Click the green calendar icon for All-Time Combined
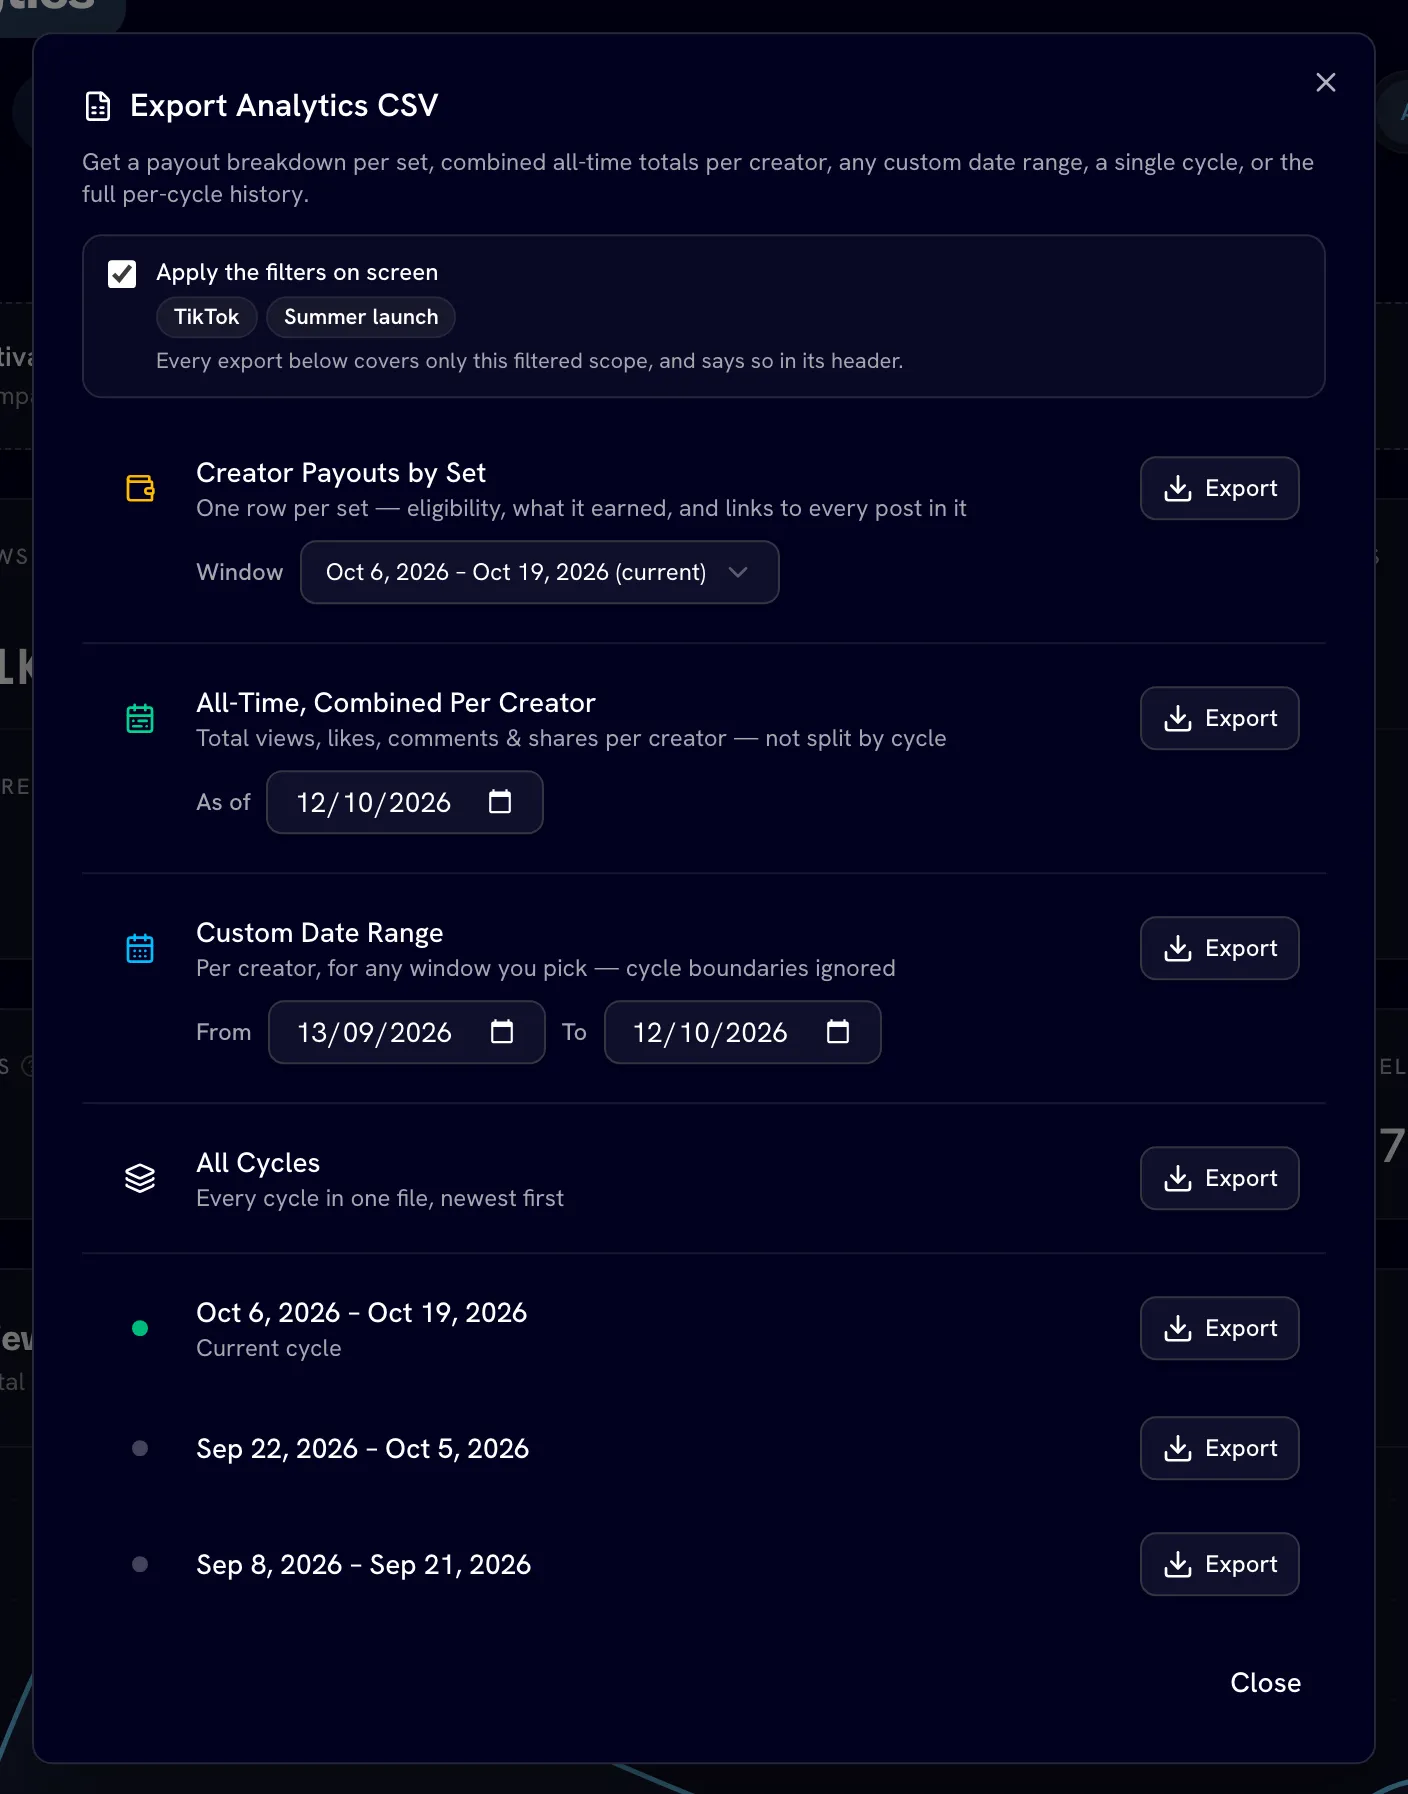 140,718
